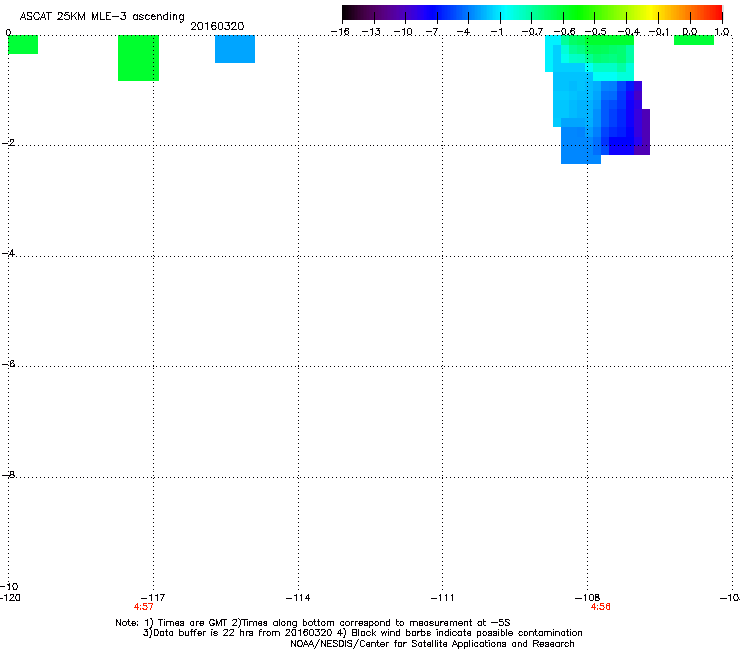
Task: Click the note line starting 'Note: 1) Times are GMT'
Action: 312,623
